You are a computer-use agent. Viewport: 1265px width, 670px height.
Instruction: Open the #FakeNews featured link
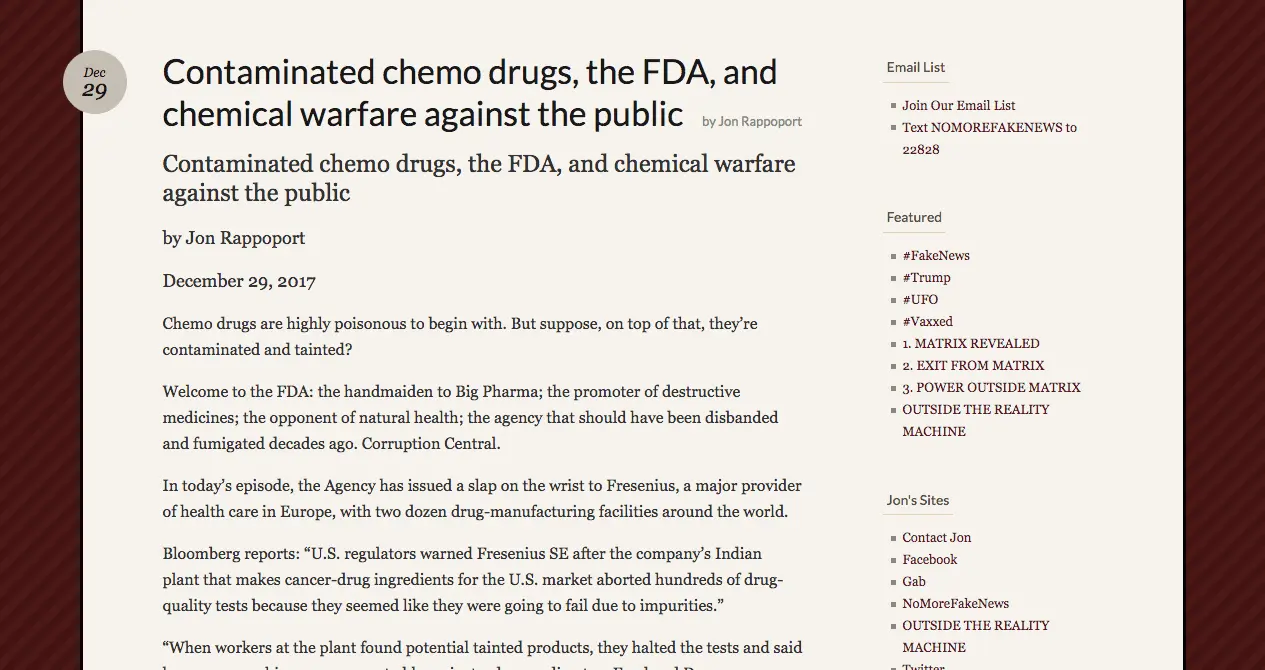pyautogui.click(x=935, y=255)
